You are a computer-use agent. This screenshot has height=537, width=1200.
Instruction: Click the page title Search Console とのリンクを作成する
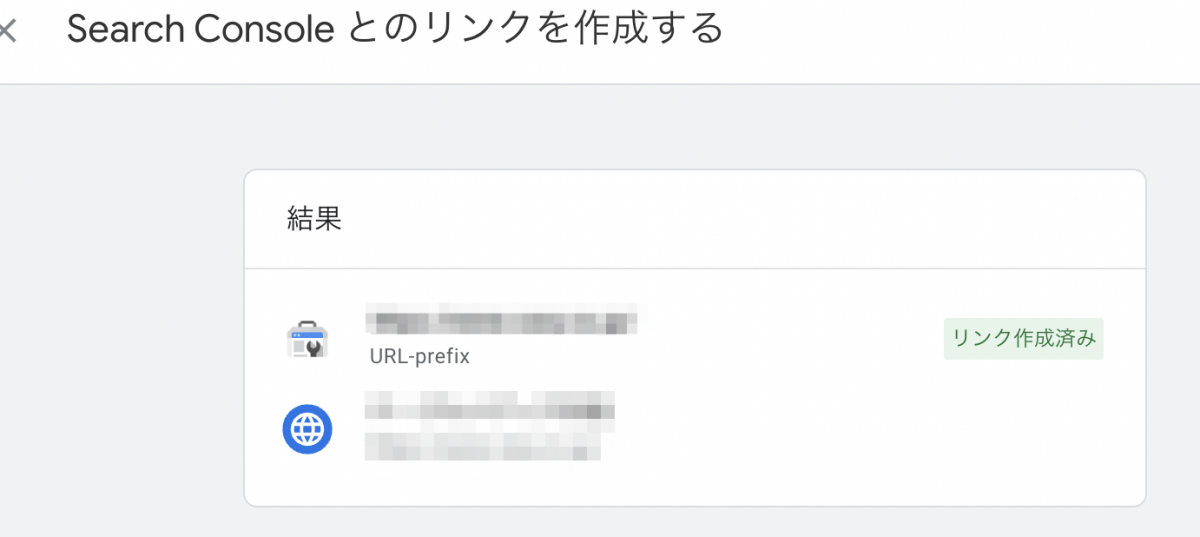(x=395, y=30)
